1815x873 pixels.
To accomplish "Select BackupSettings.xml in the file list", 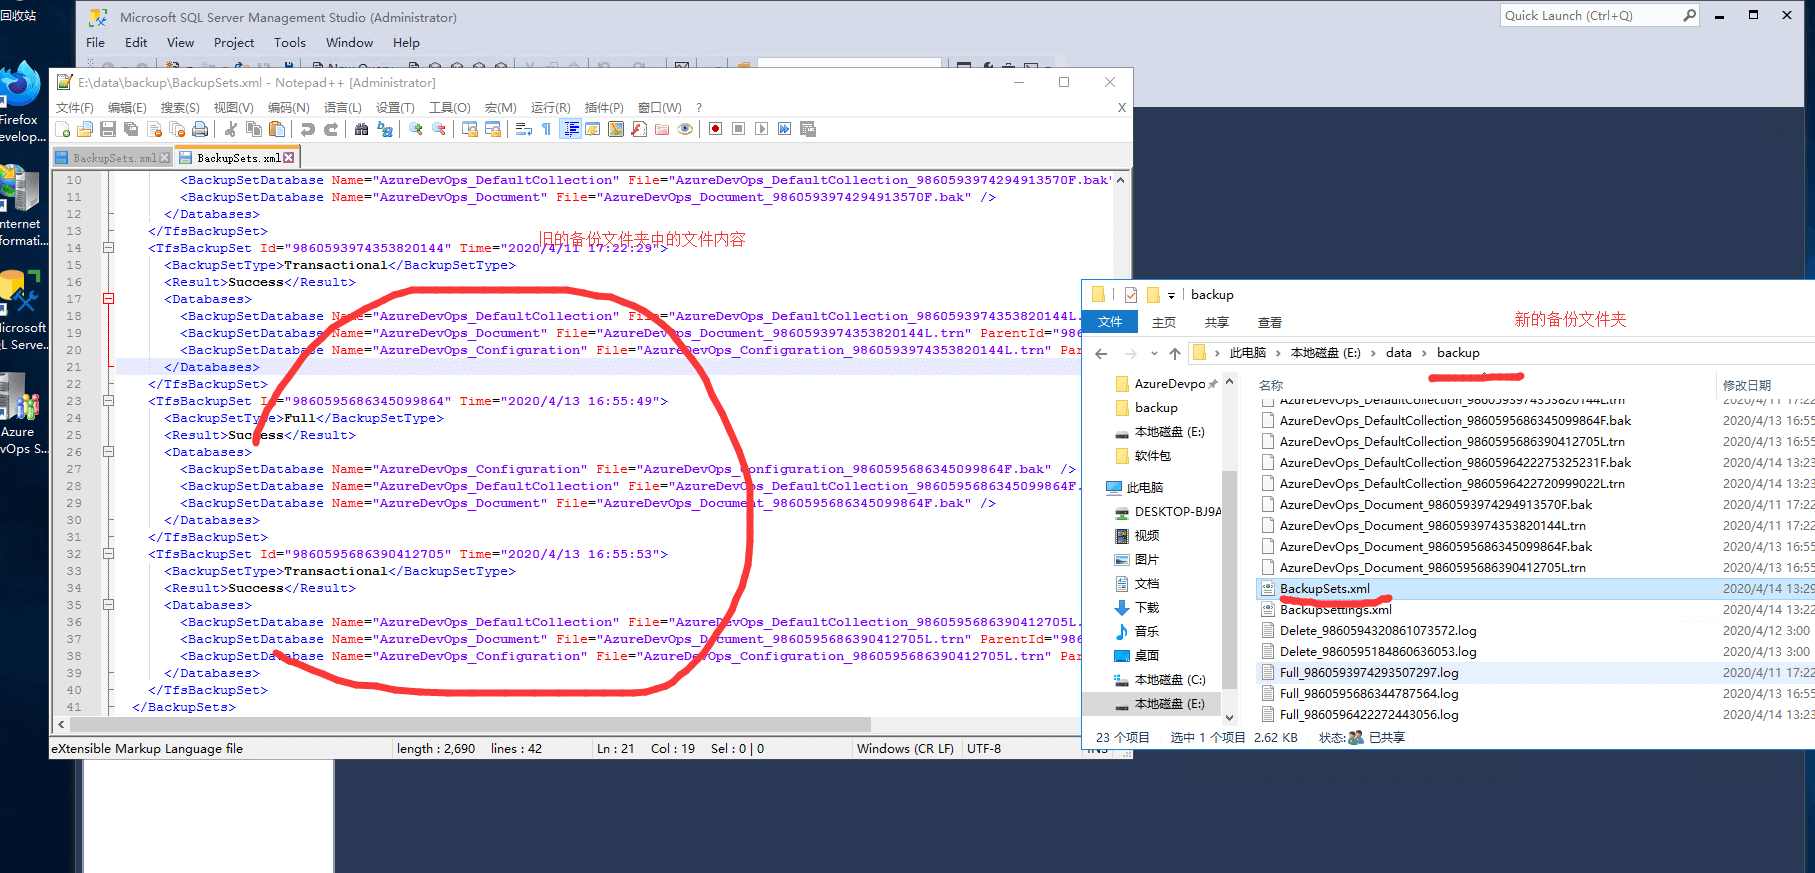I will (x=1335, y=610).
